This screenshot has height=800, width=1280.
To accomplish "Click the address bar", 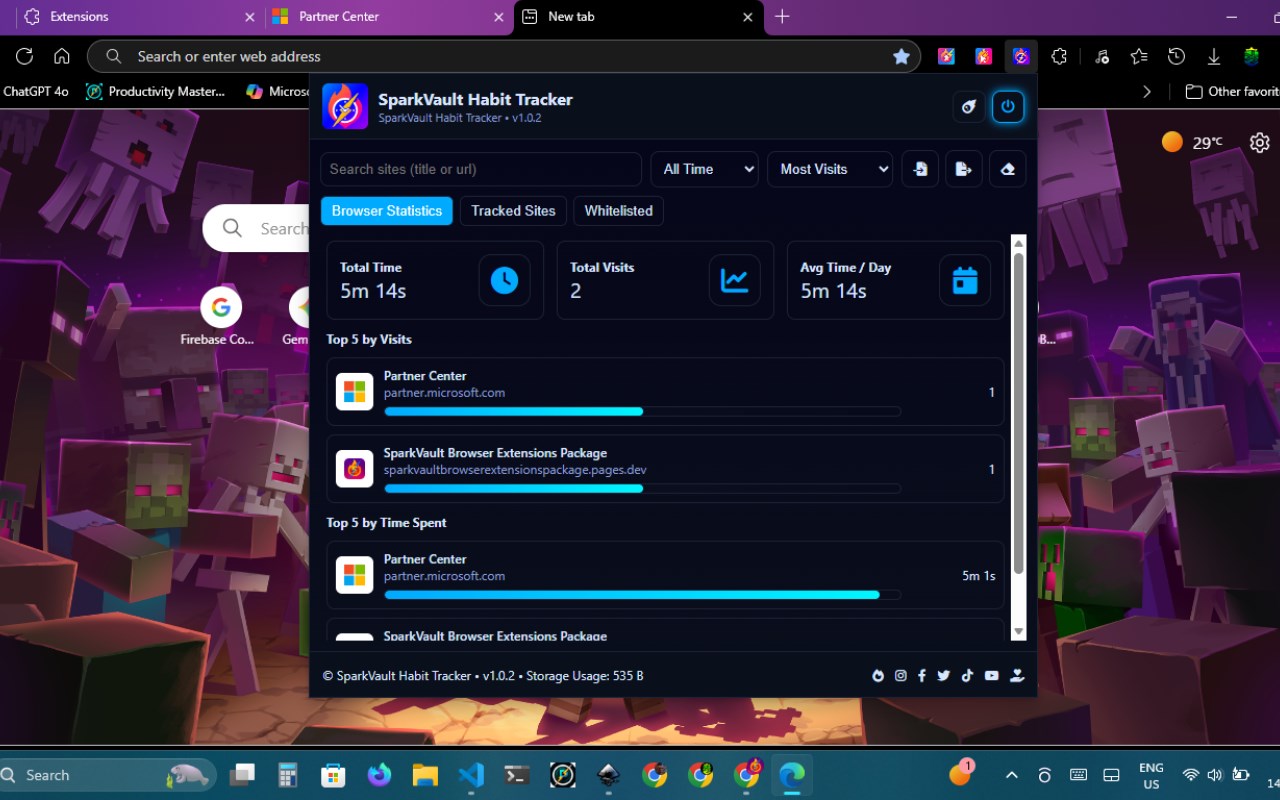I will click(505, 57).
